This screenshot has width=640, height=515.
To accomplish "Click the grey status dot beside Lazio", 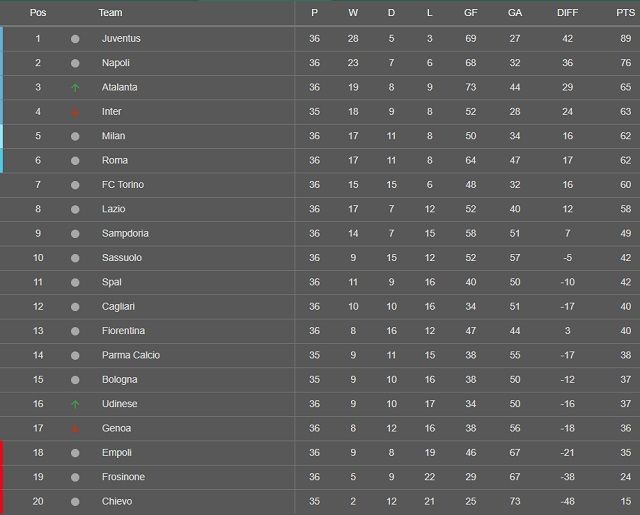I will click(75, 209).
